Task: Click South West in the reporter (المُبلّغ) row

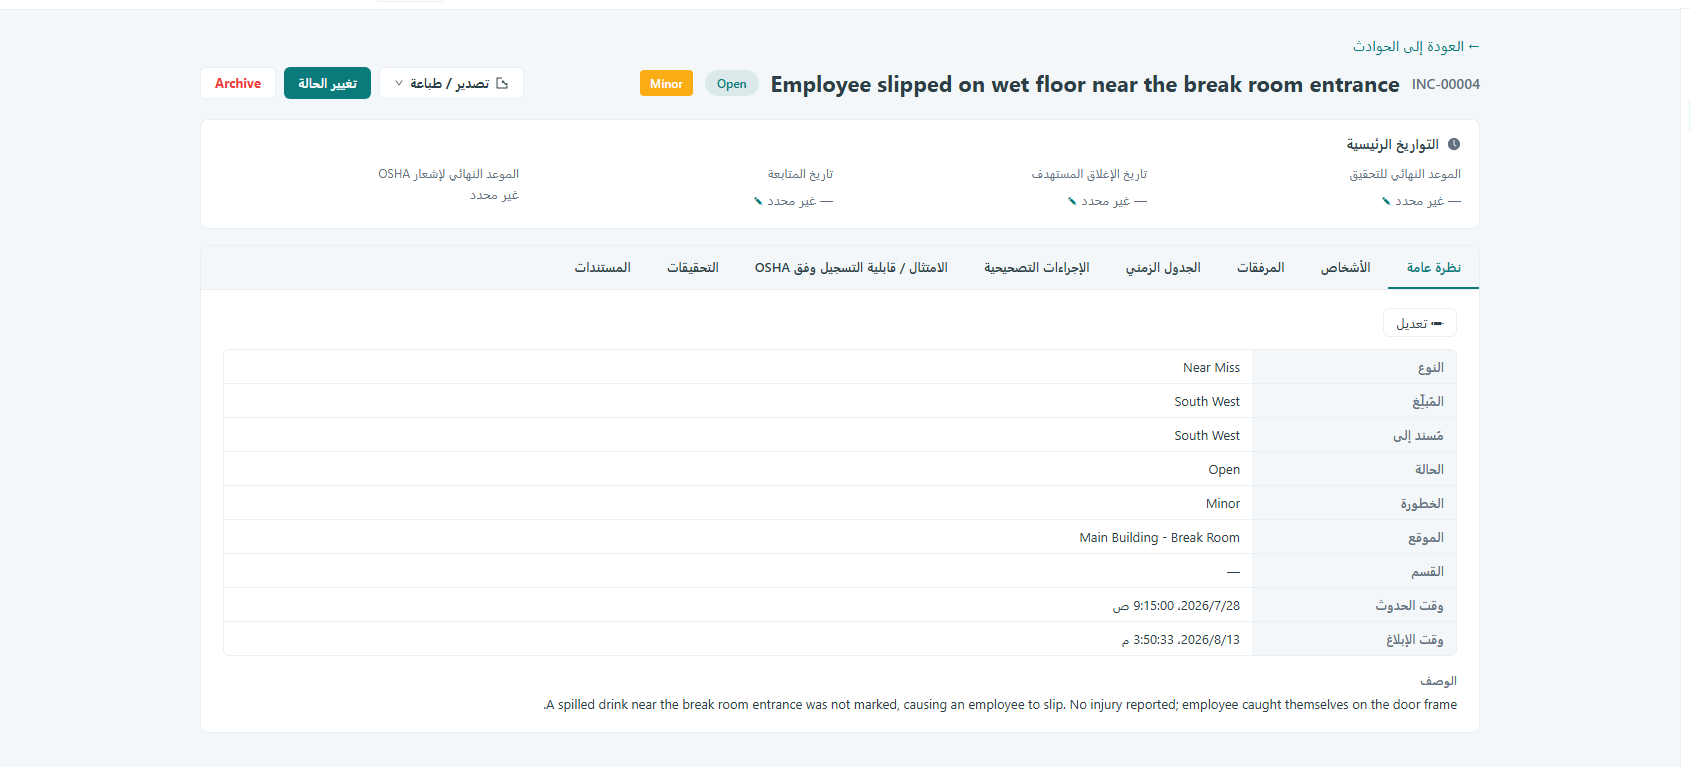Action: (x=1207, y=401)
